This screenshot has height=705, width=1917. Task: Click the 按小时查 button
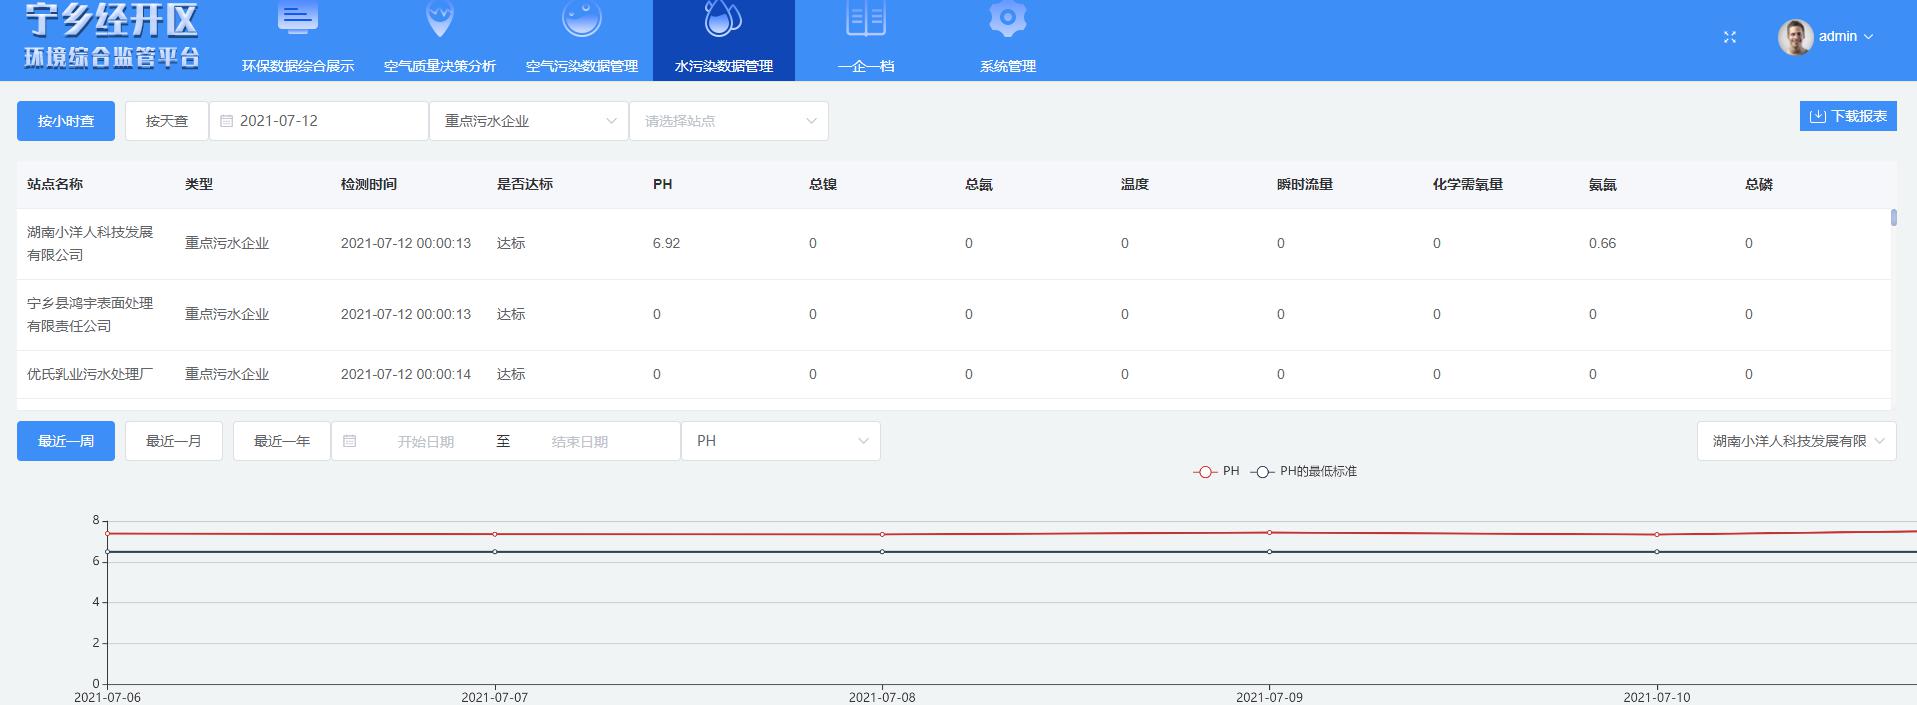coord(66,121)
